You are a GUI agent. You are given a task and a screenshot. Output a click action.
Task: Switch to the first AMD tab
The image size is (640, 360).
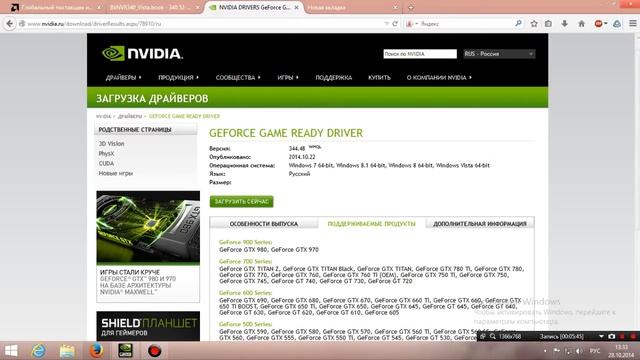point(55,7)
